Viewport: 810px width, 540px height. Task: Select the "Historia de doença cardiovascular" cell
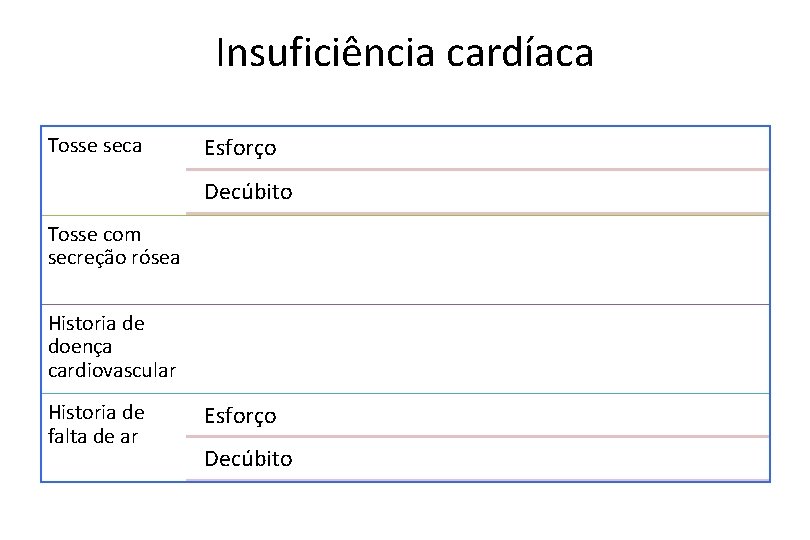tap(114, 349)
